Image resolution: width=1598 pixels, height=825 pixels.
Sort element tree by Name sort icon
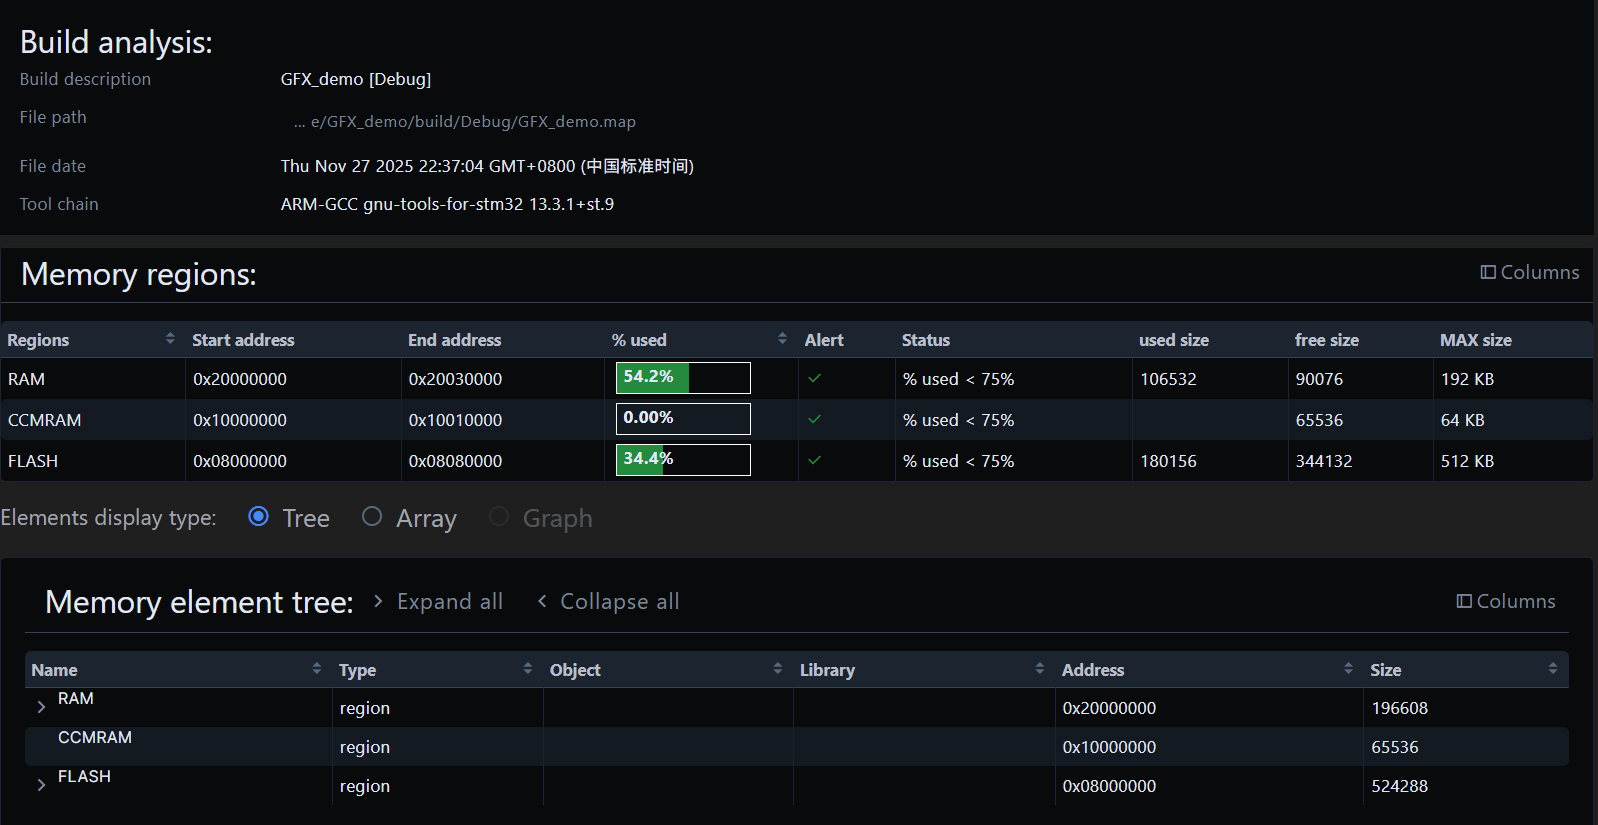[x=316, y=668]
